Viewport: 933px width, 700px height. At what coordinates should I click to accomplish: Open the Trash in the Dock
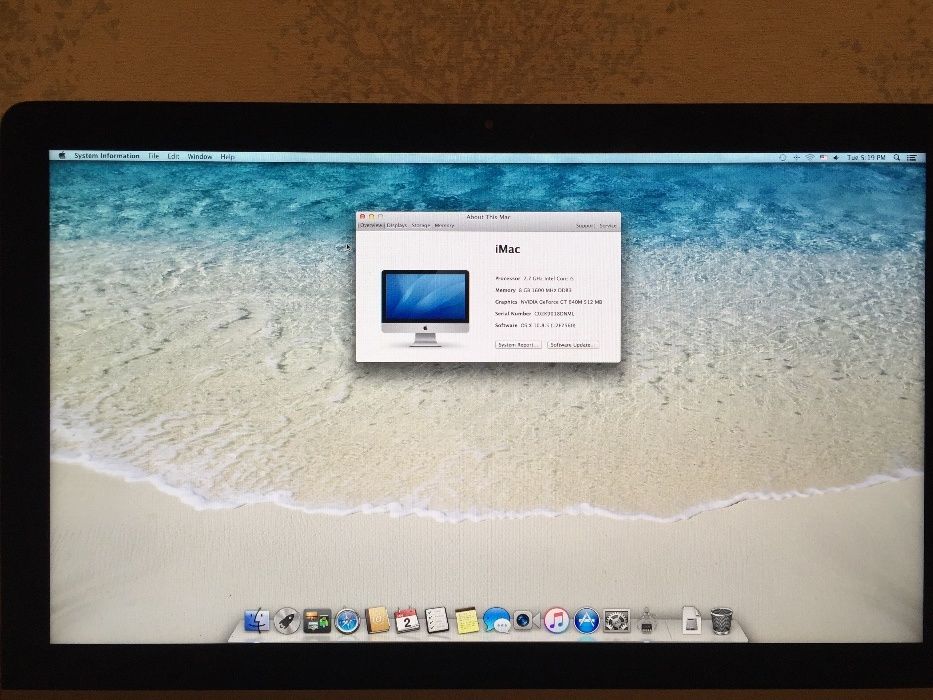tap(721, 620)
